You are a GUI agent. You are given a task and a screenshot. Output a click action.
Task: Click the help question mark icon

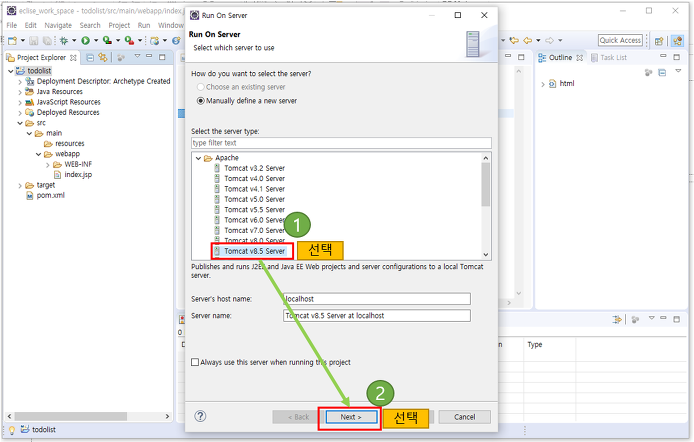(200, 416)
